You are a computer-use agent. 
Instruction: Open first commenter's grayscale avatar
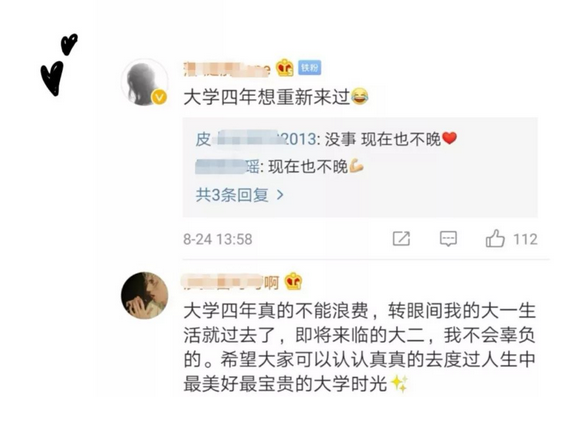coord(145,82)
